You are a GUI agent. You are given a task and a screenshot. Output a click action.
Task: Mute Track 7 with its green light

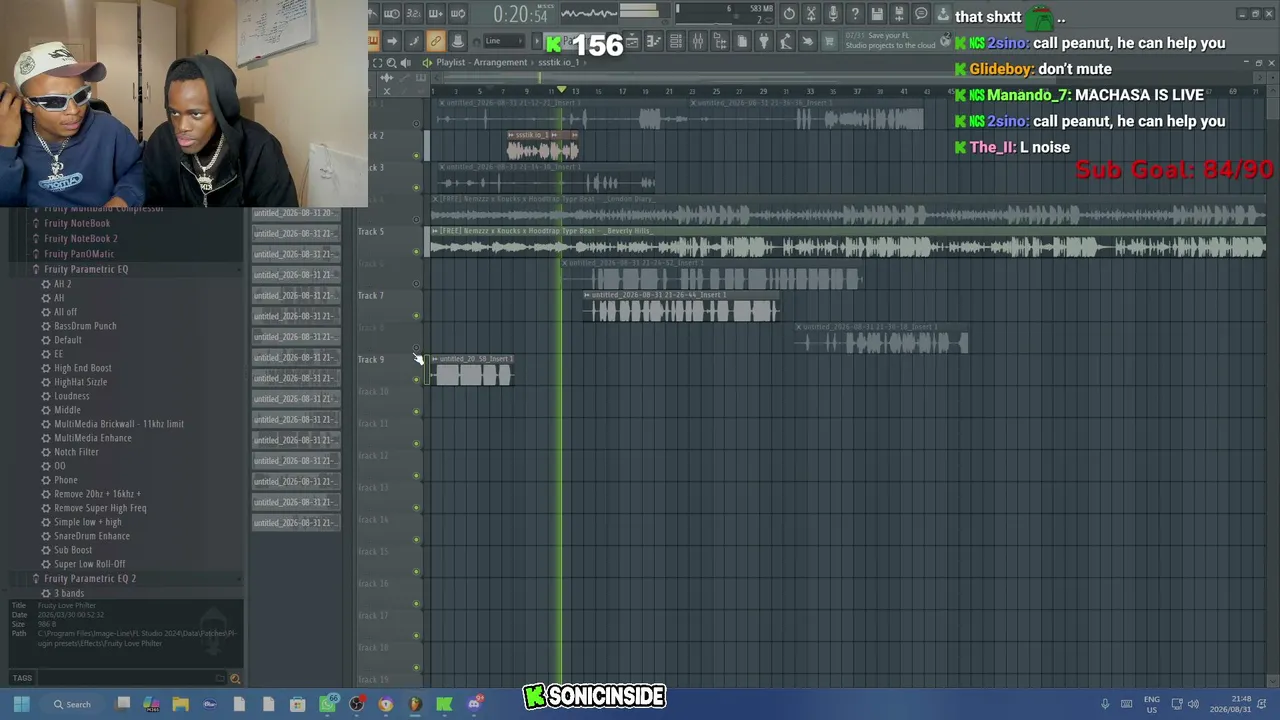[x=417, y=316]
